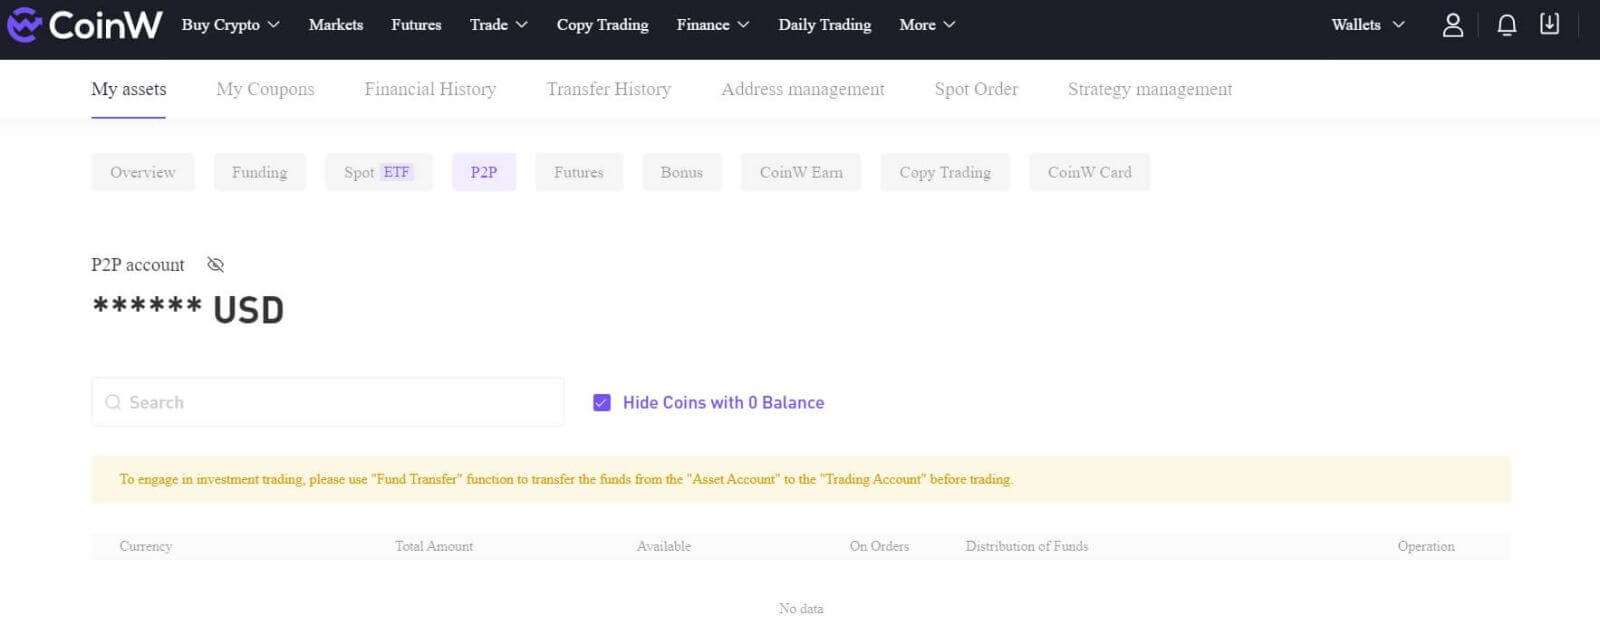Select the Bonus account button
Image resolution: width=1600 pixels, height=625 pixels.
[682, 172]
